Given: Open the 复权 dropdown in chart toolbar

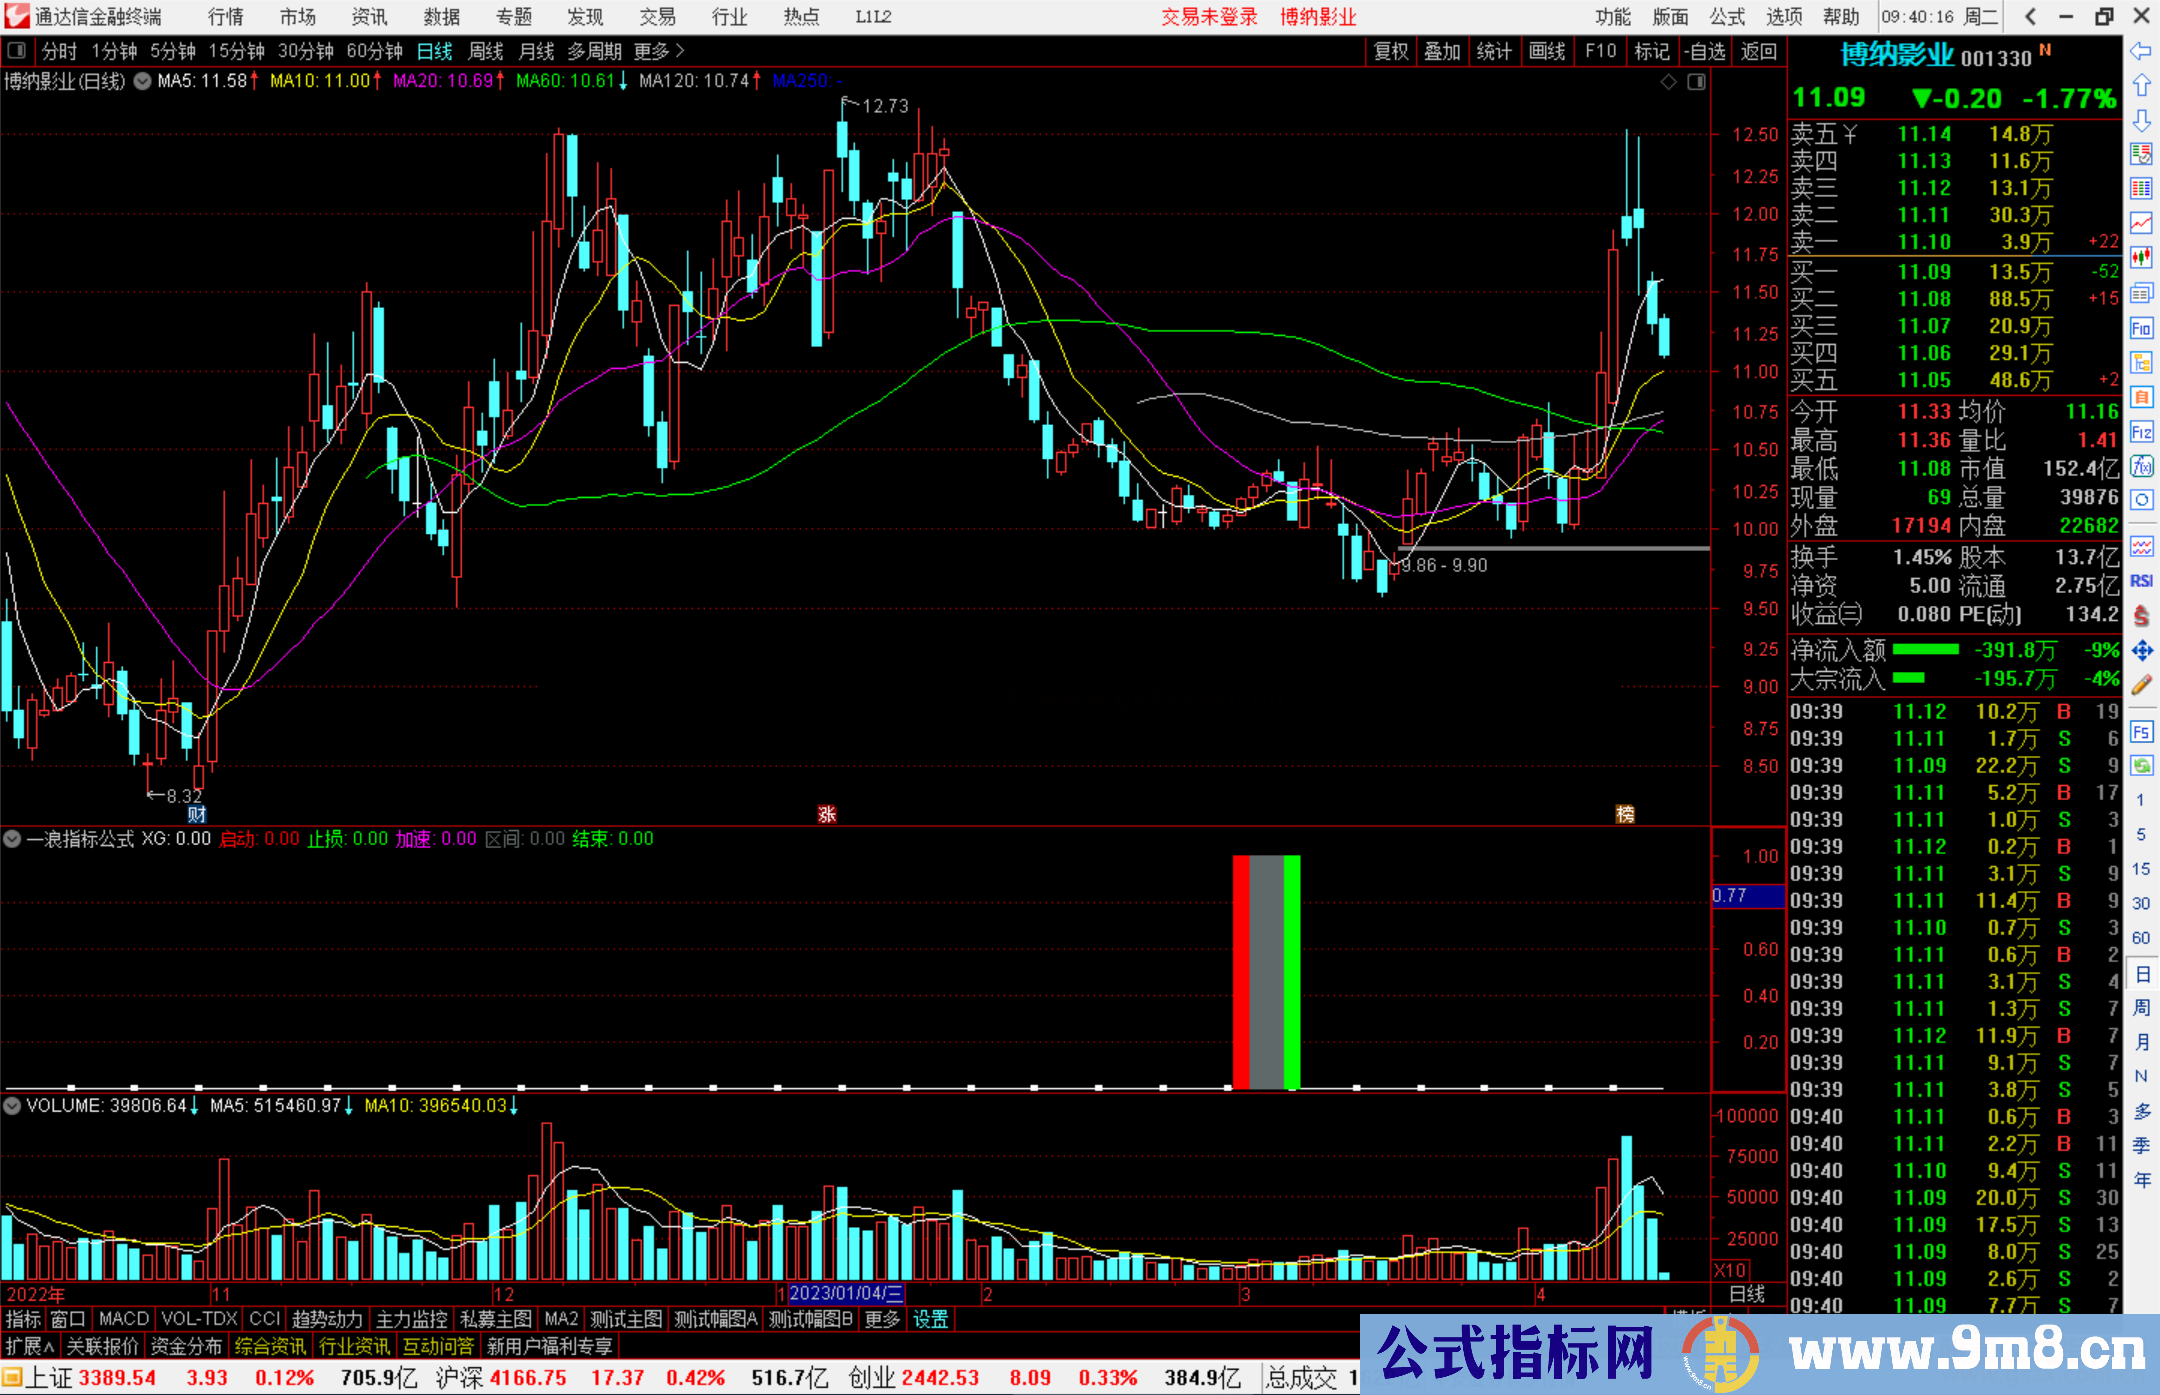Looking at the screenshot, I should point(1391,51).
